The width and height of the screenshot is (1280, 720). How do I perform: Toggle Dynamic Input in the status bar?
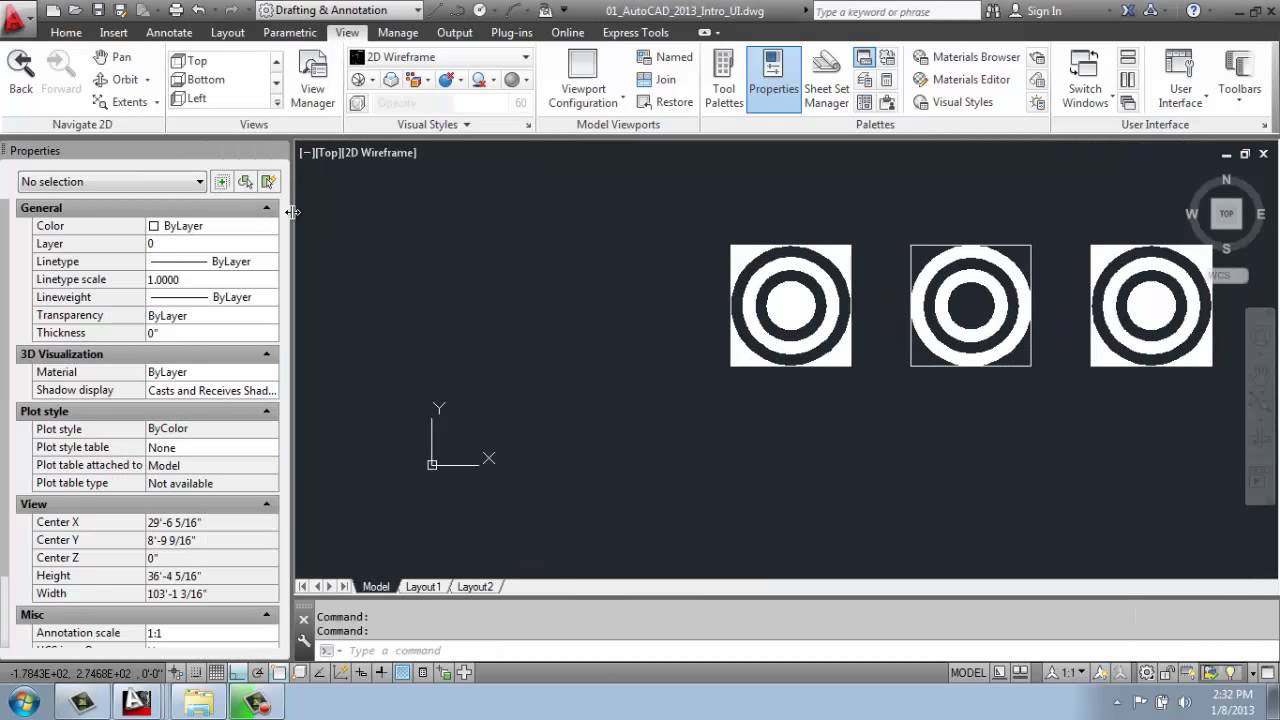point(361,673)
